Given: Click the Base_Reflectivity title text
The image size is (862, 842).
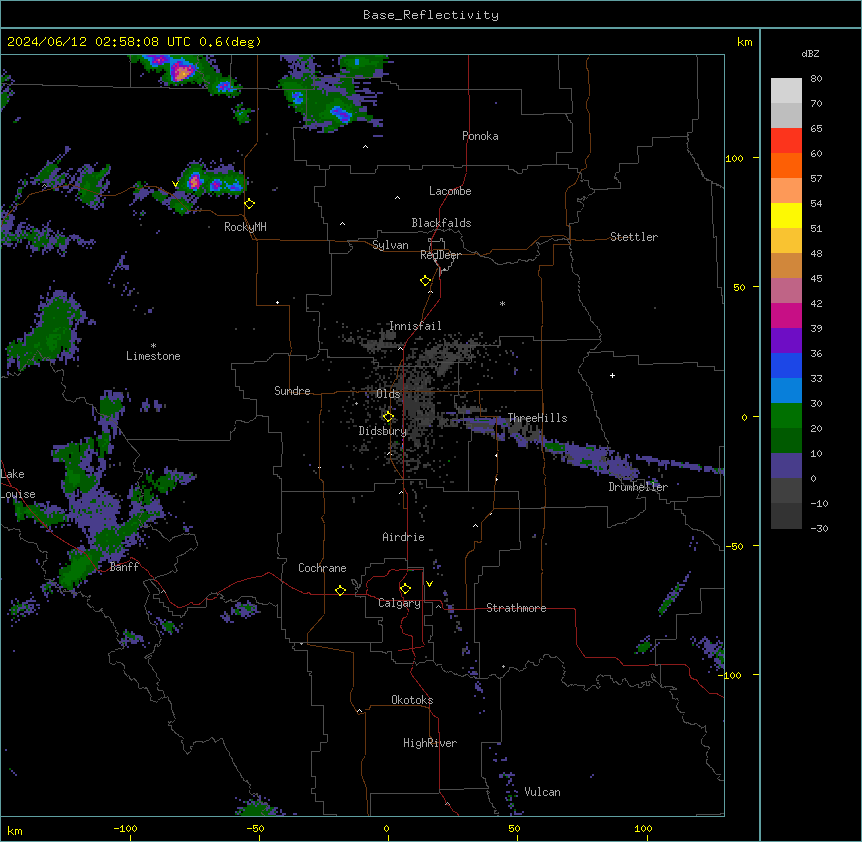Looking at the screenshot, I should pos(431,15).
